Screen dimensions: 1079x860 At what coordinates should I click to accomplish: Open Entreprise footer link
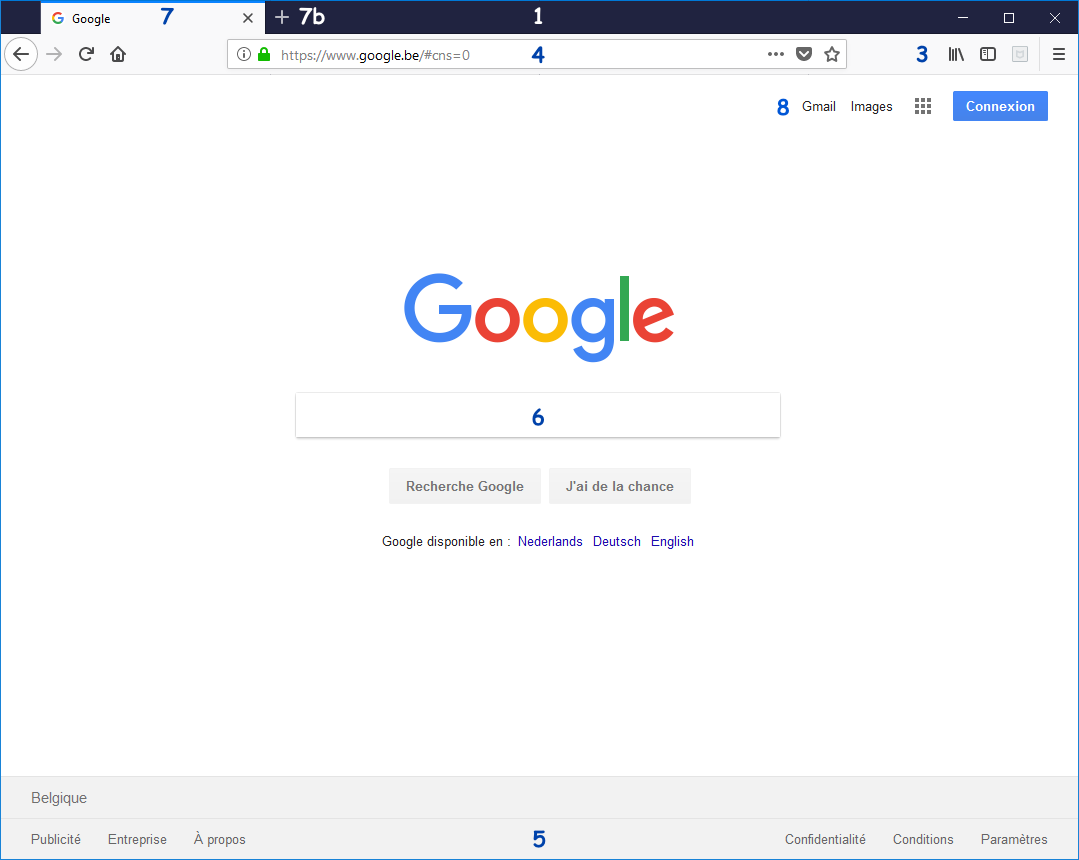(137, 839)
